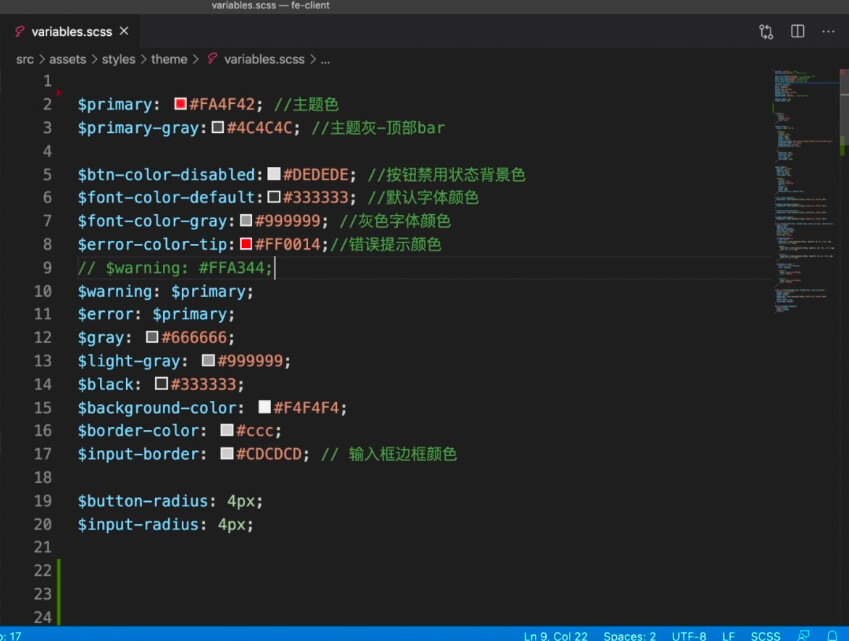Click the minimap code overview
Viewport: 849px width, 641px height.
click(805, 191)
